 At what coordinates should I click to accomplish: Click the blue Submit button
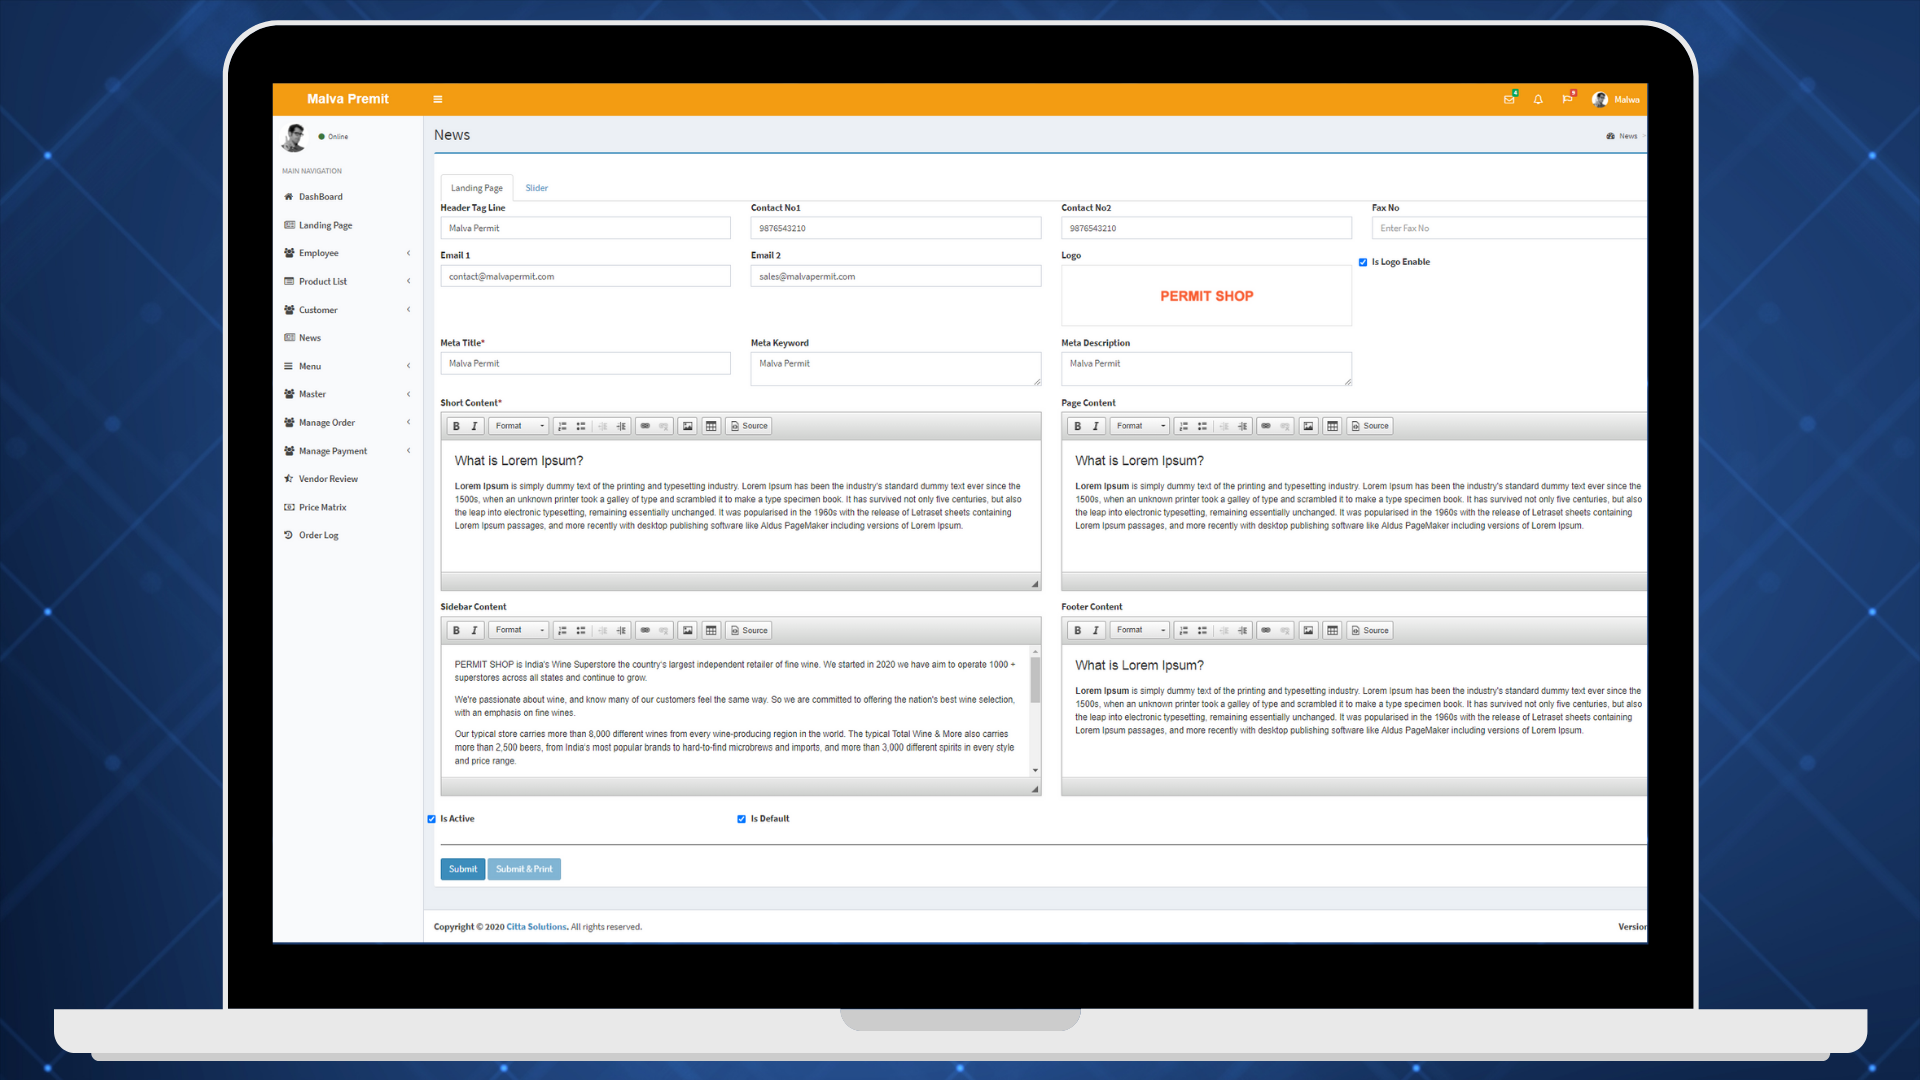click(463, 869)
